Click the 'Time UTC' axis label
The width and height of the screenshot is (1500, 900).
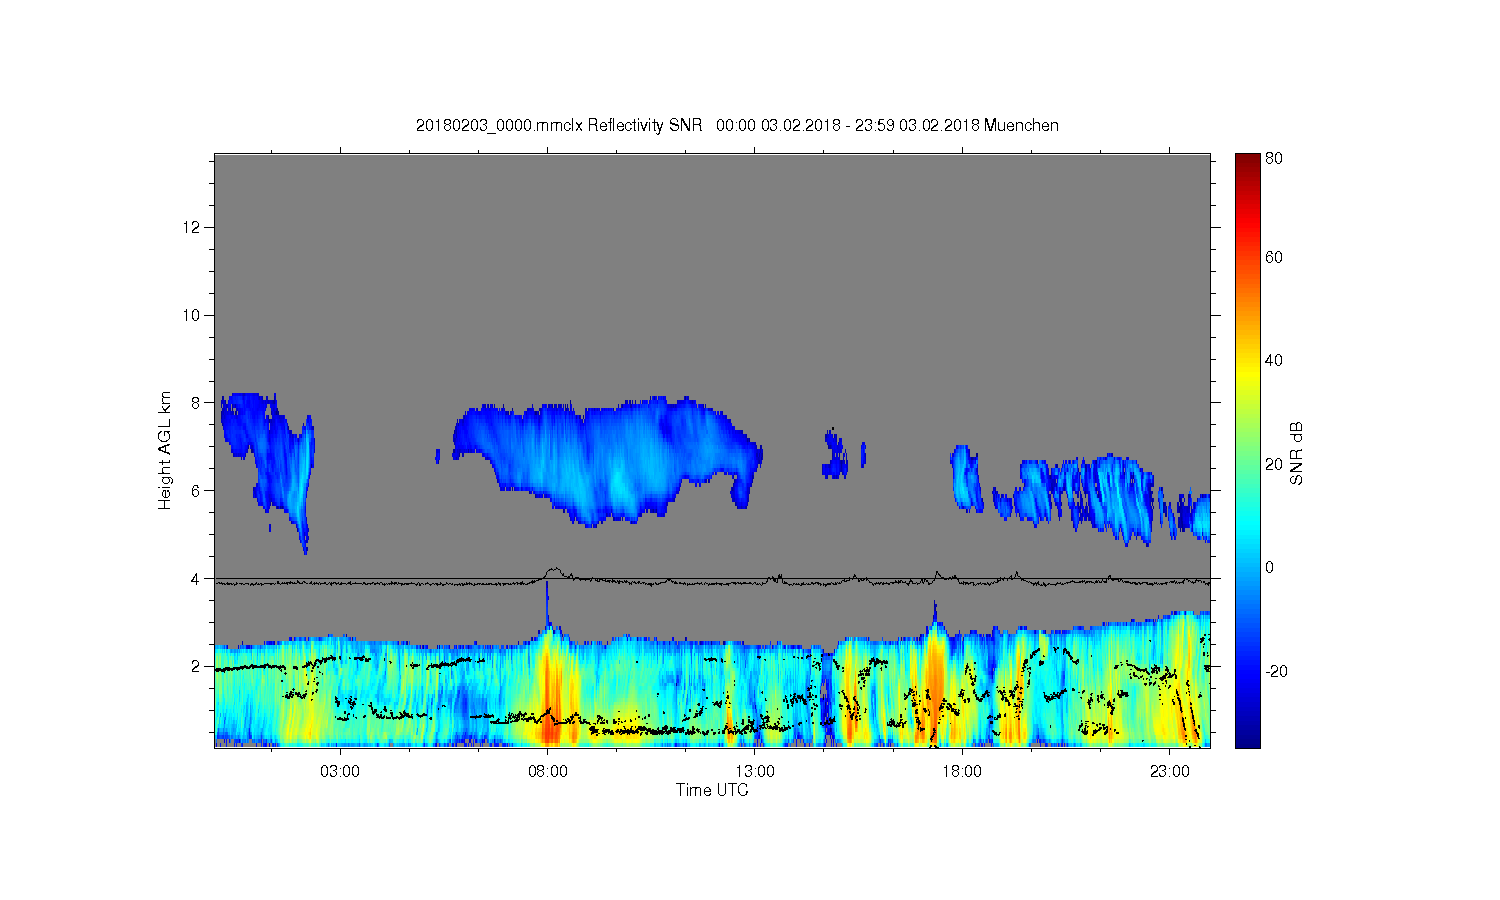(711, 790)
